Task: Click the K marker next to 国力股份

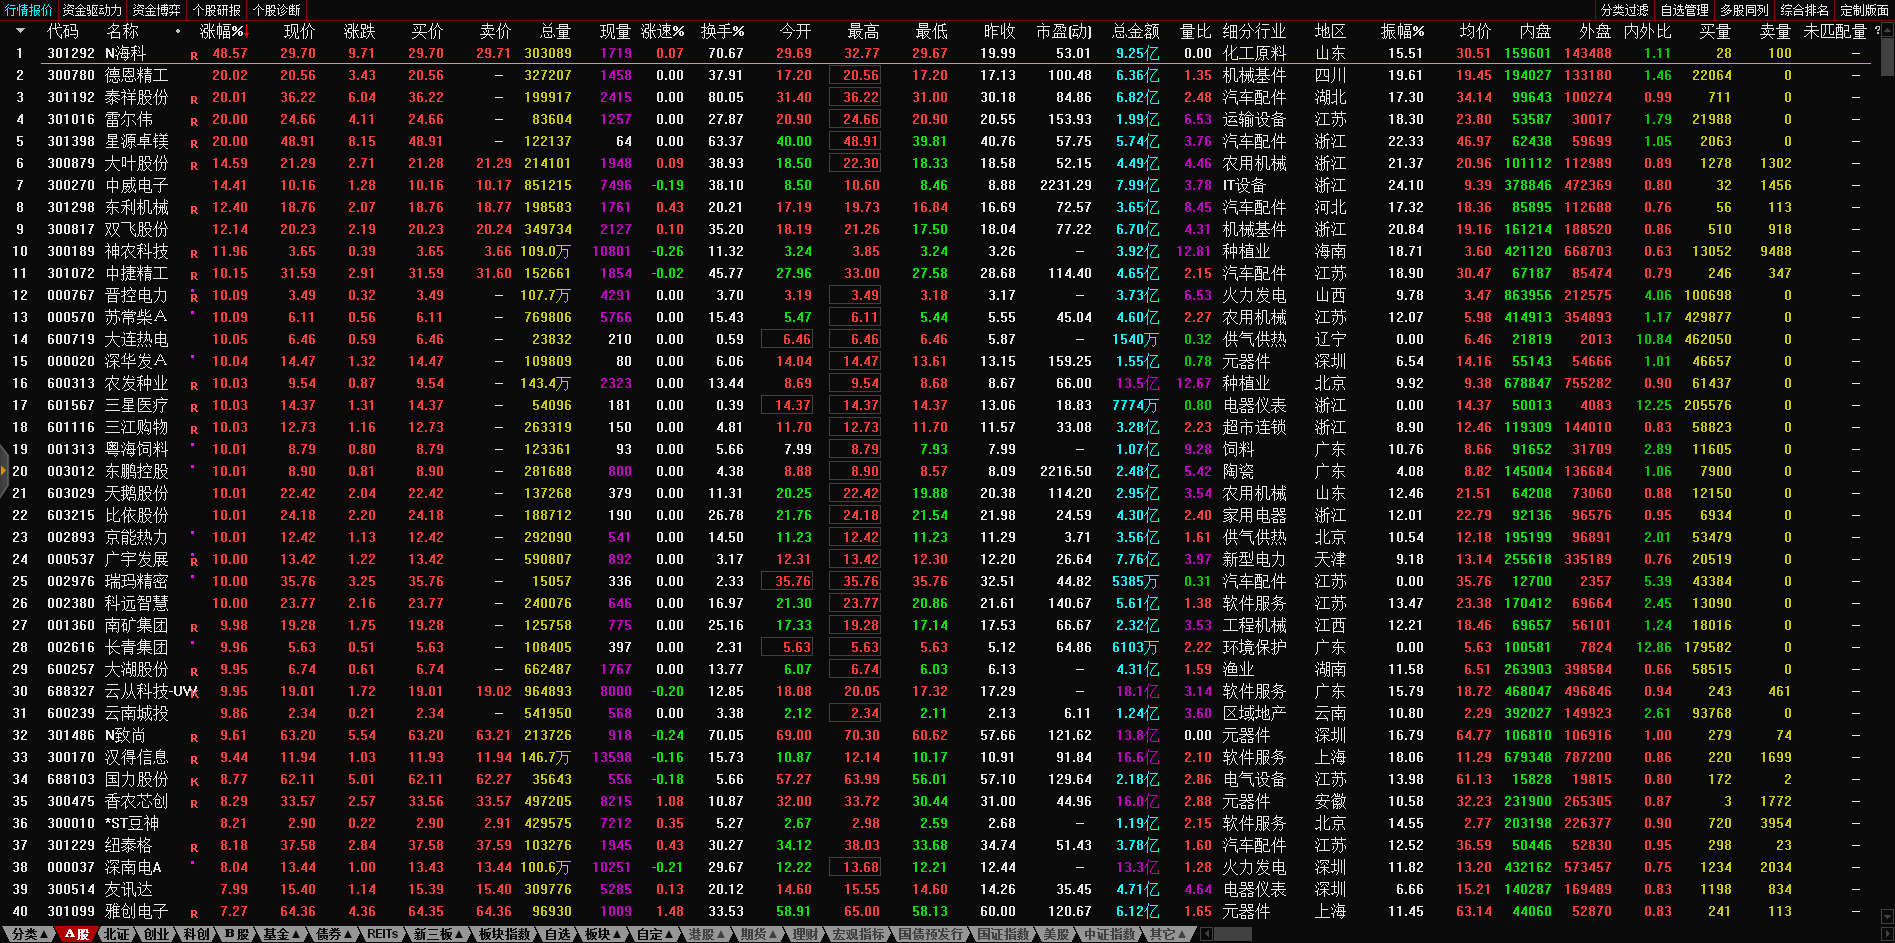Action: pyautogui.click(x=194, y=781)
